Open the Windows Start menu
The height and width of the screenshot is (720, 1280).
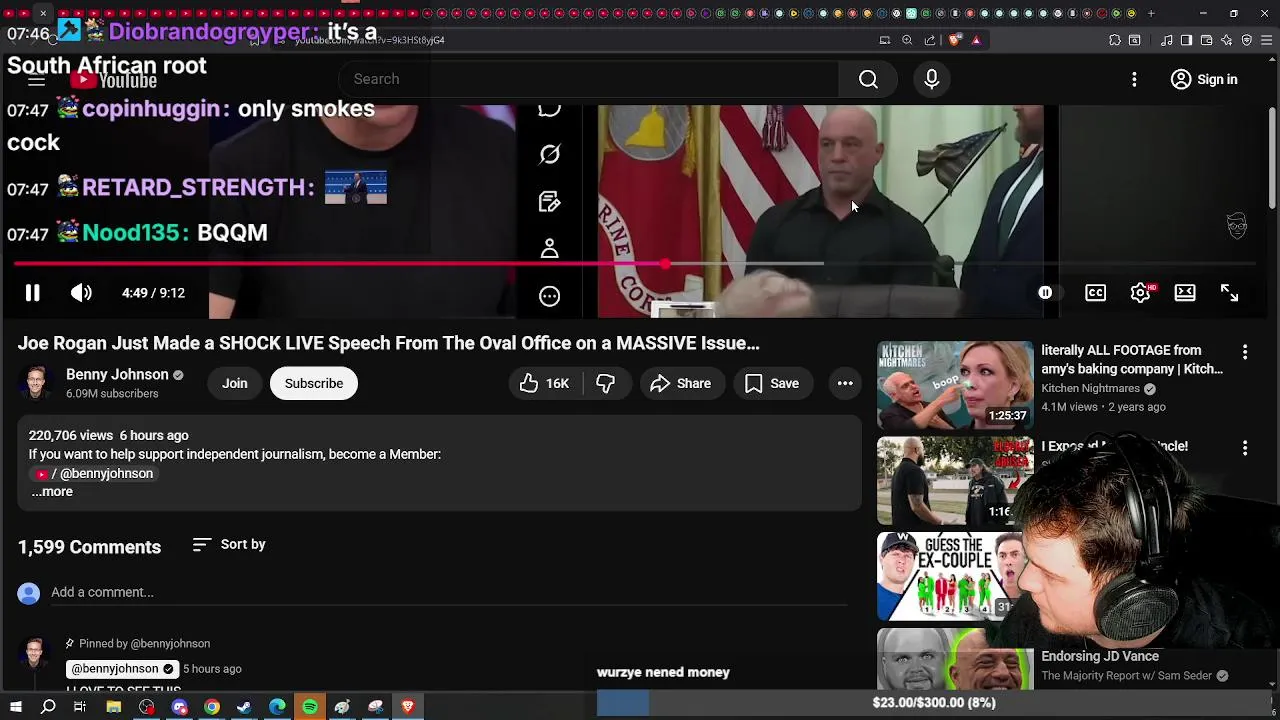[15, 707]
